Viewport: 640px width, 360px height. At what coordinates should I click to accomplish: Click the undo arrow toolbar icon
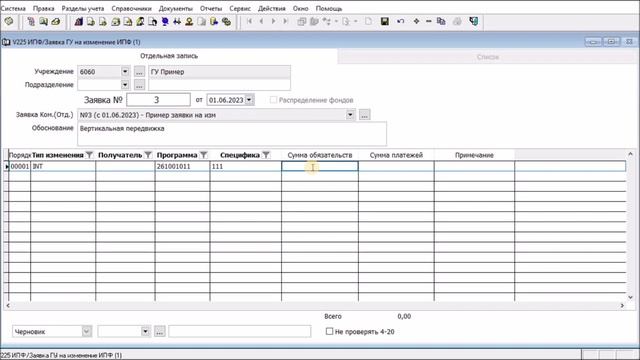[x=400, y=21]
